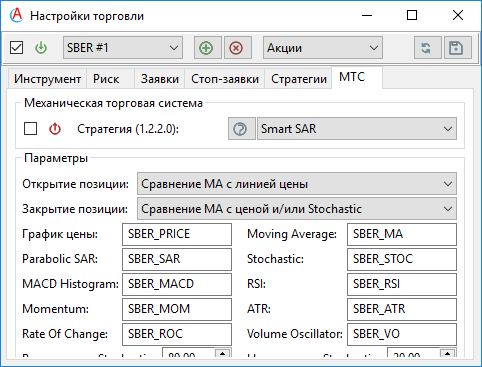Switch to the Стоп-заявки tab
Viewport: 482px width, 367px height.
pyautogui.click(x=225, y=79)
